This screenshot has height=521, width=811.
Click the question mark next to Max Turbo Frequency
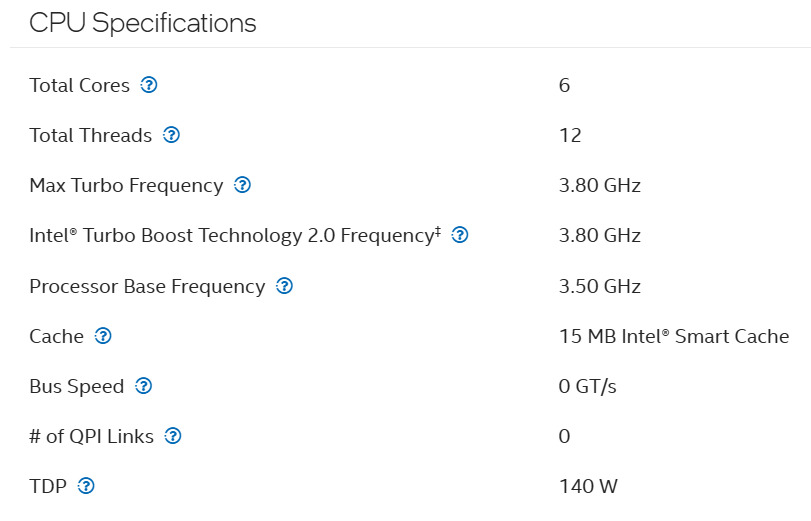pyautogui.click(x=242, y=185)
